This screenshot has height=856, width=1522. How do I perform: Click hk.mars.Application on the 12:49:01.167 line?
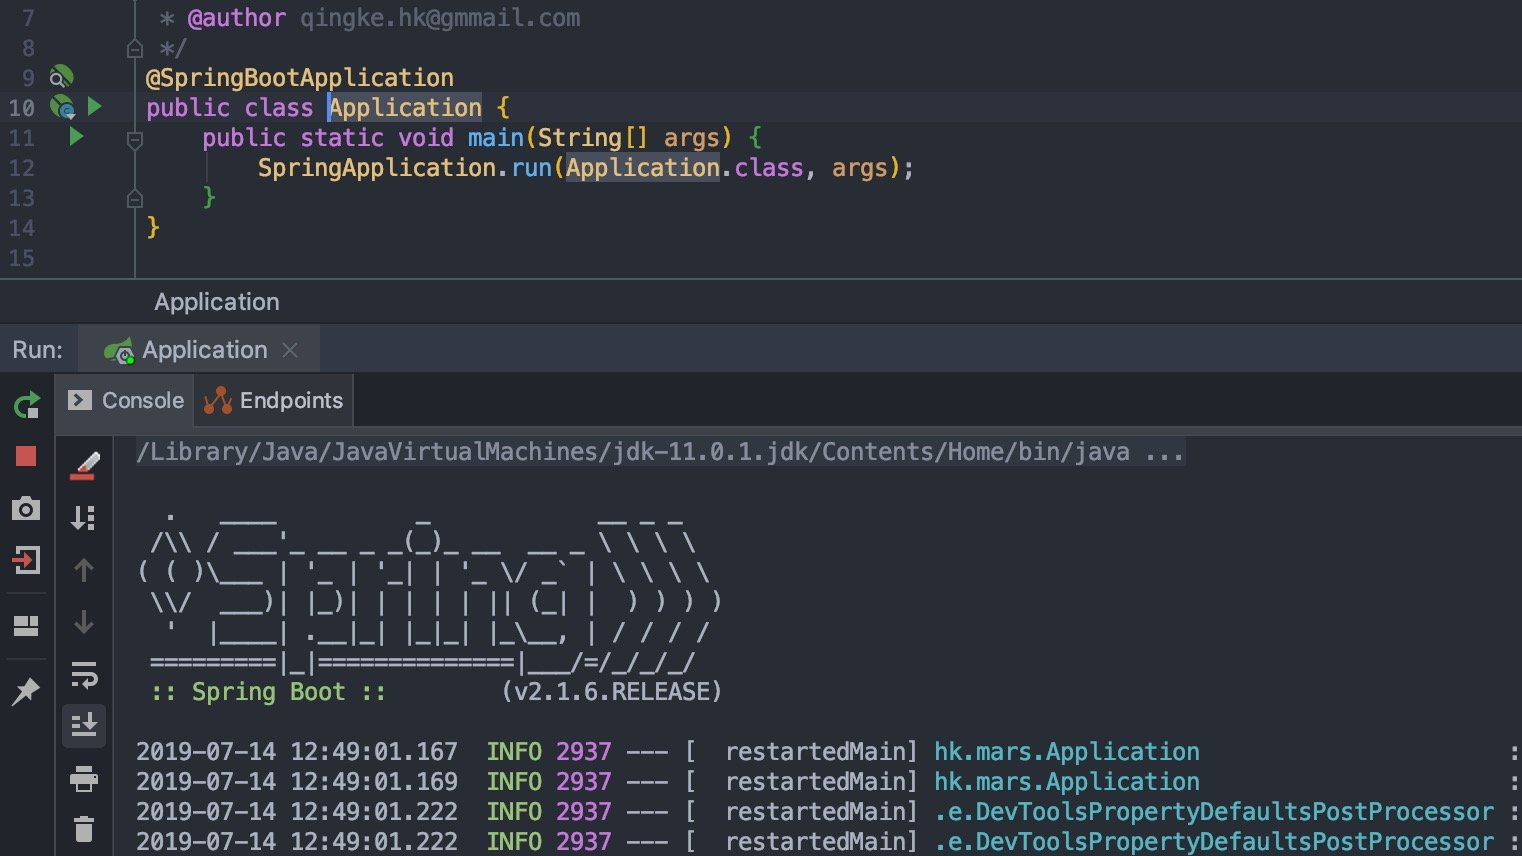click(1067, 752)
